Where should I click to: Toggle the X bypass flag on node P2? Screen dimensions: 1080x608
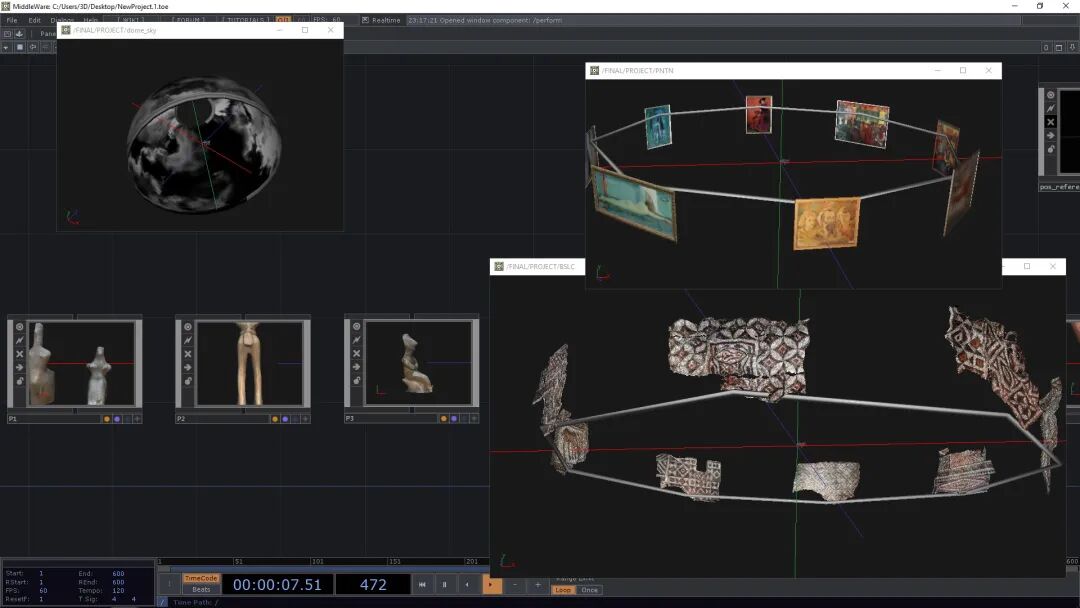[187, 354]
